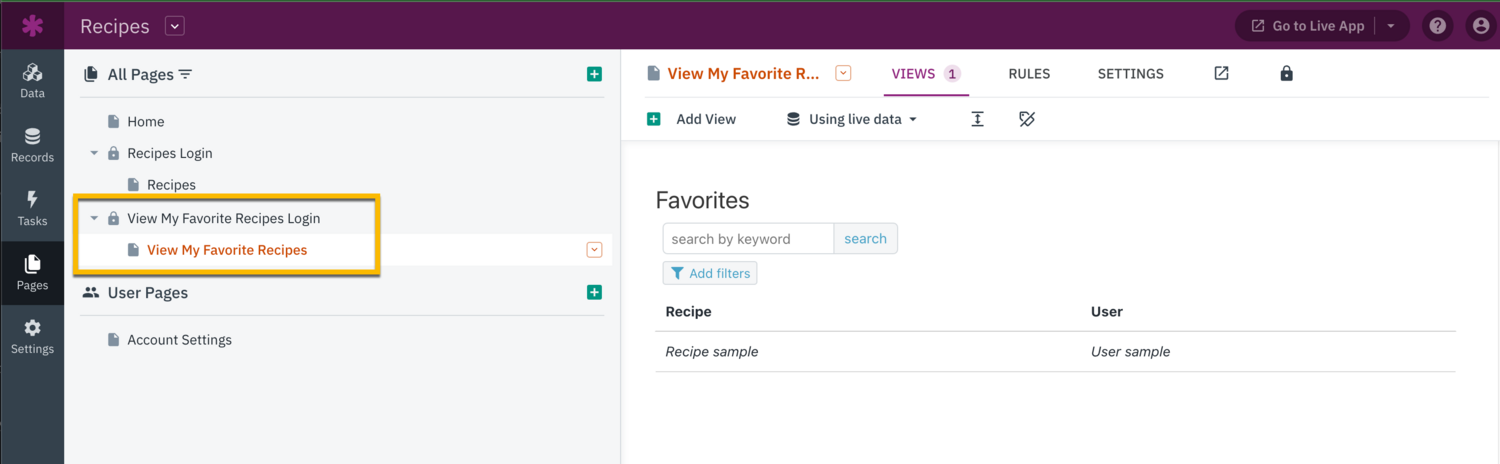Open the Using live data dropdown
Screen dimensions: 1500x464
click(852, 119)
